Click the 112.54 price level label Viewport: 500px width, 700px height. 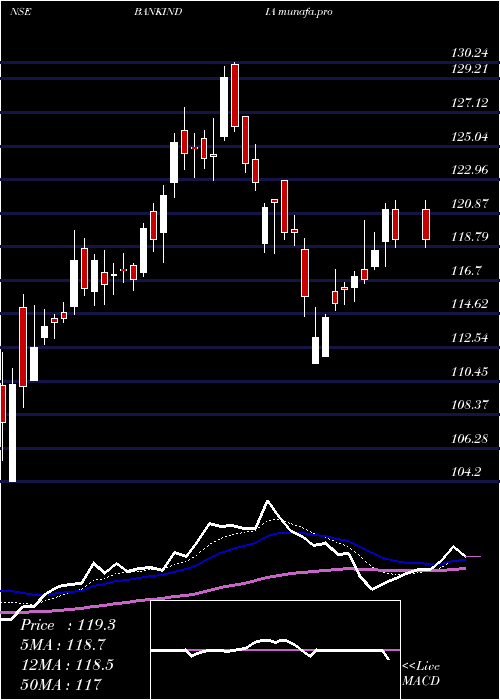469,338
